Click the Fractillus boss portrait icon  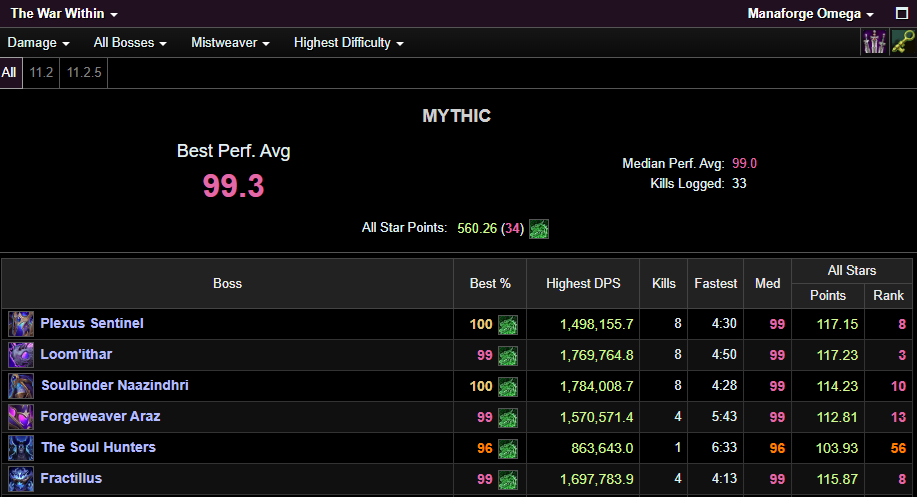coord(21,479)
